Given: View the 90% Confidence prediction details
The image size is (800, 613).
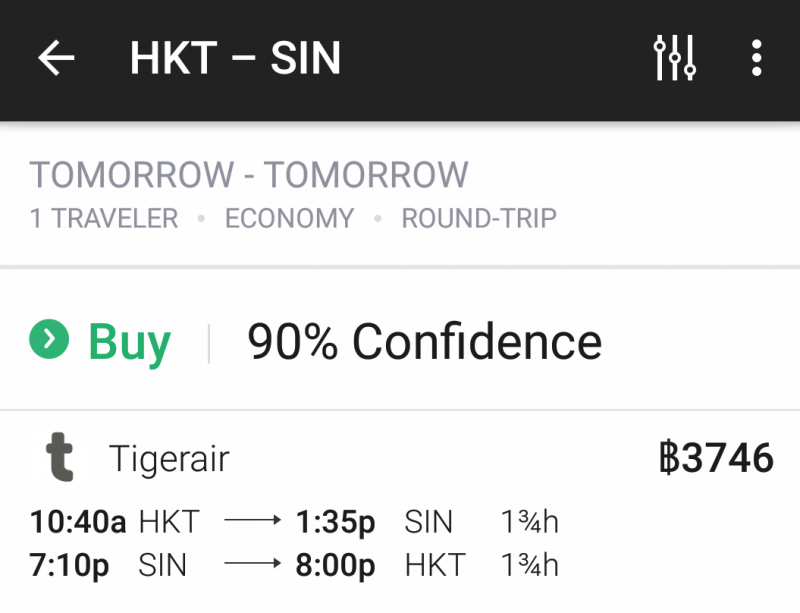Looking at the screenshot, I should (x=424, y=341).
